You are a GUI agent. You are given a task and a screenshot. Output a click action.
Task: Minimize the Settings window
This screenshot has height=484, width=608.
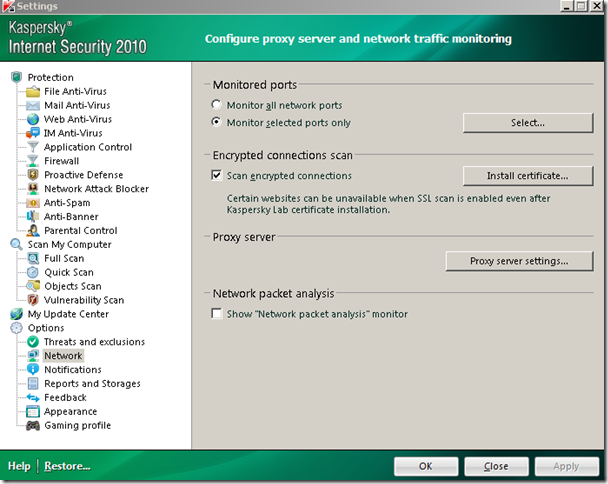(x=567, y=6)
